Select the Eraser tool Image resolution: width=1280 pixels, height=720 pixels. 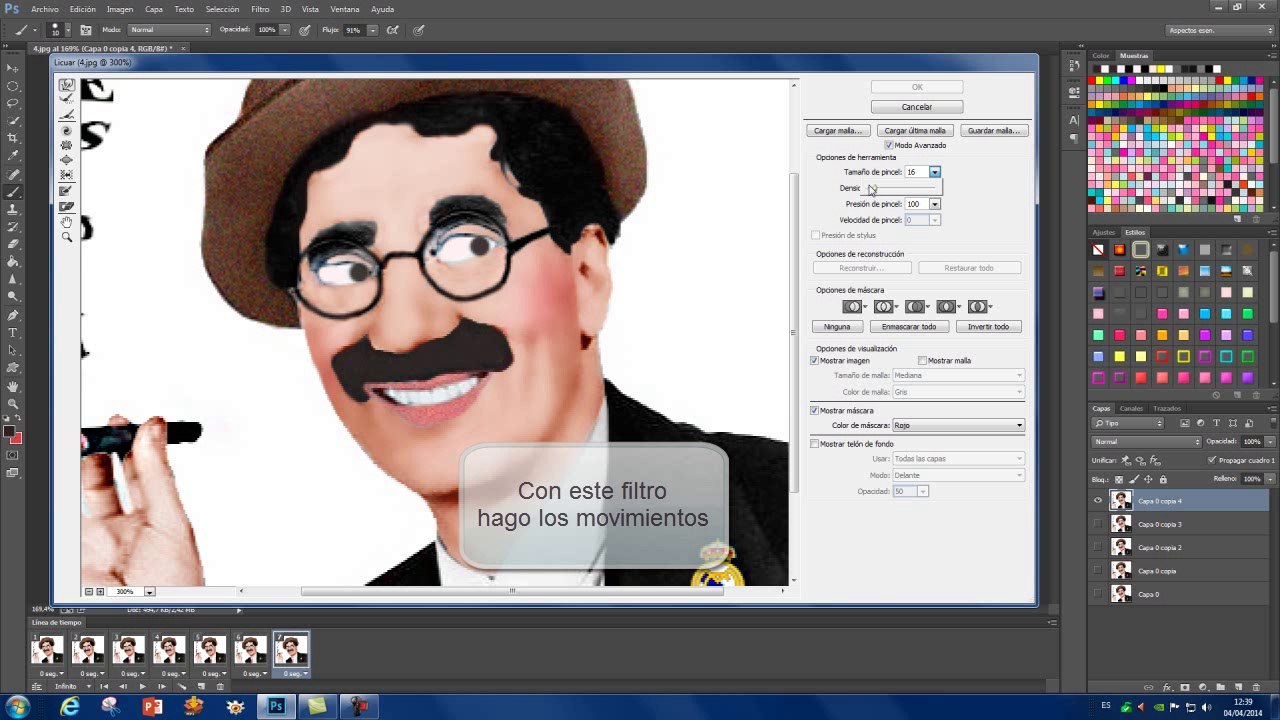[13, 243]
